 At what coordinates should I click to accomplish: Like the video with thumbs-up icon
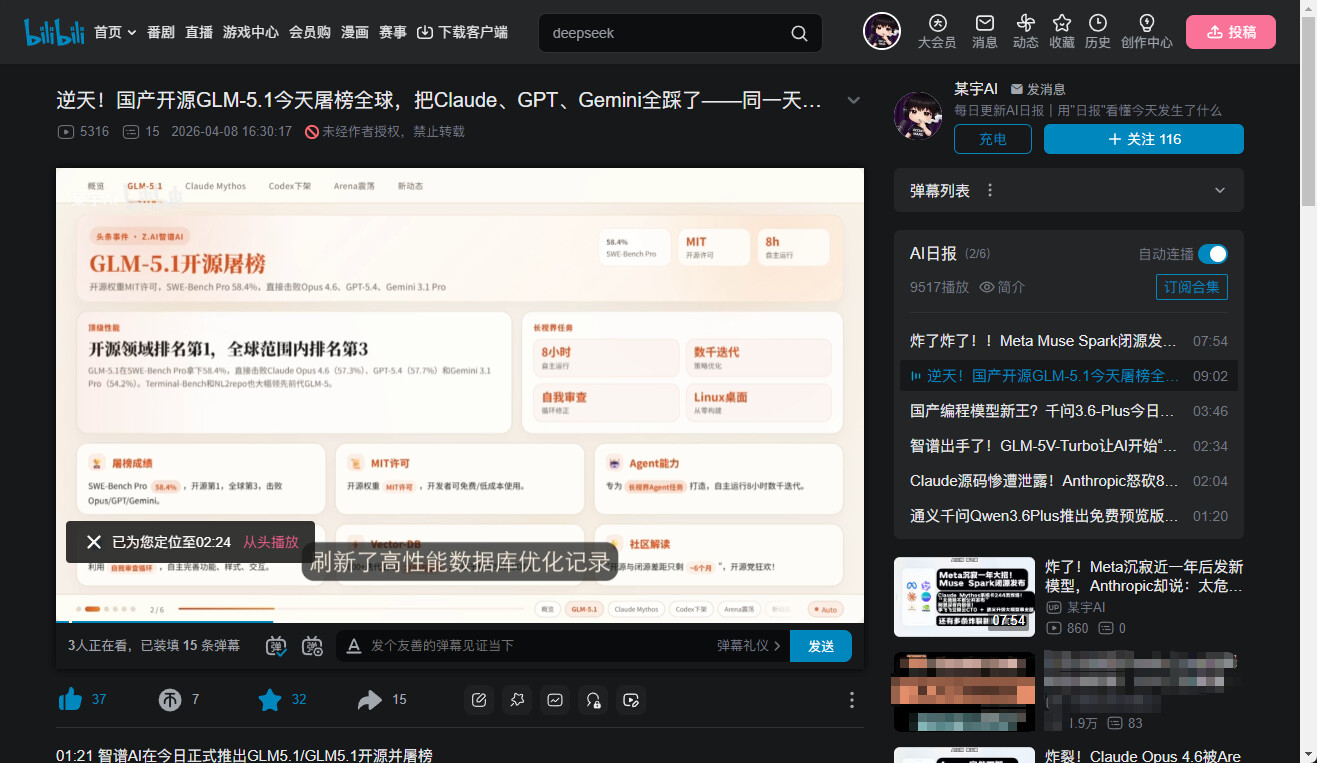coord(71,699)
